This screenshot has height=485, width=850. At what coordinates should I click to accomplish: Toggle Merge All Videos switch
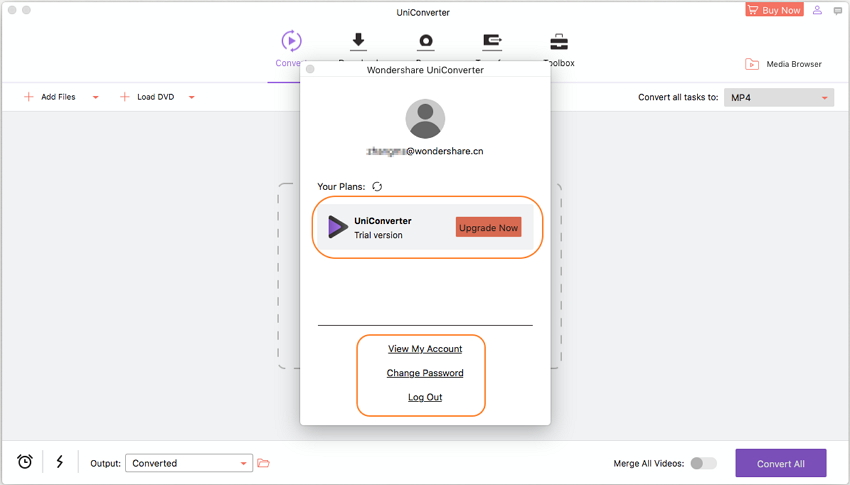(703, 463)
